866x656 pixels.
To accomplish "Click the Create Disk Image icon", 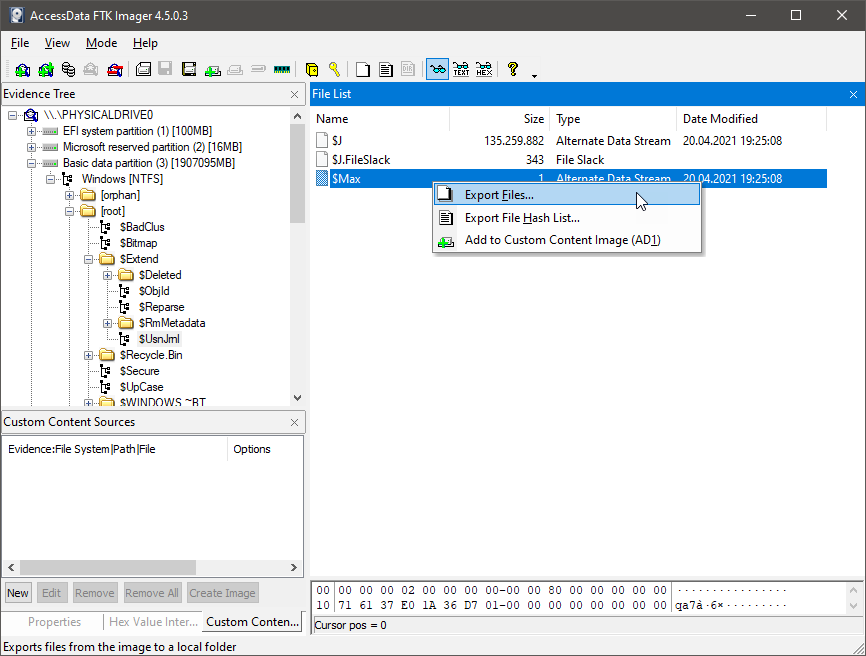I will pyautogui.click(x=144, y=70).
